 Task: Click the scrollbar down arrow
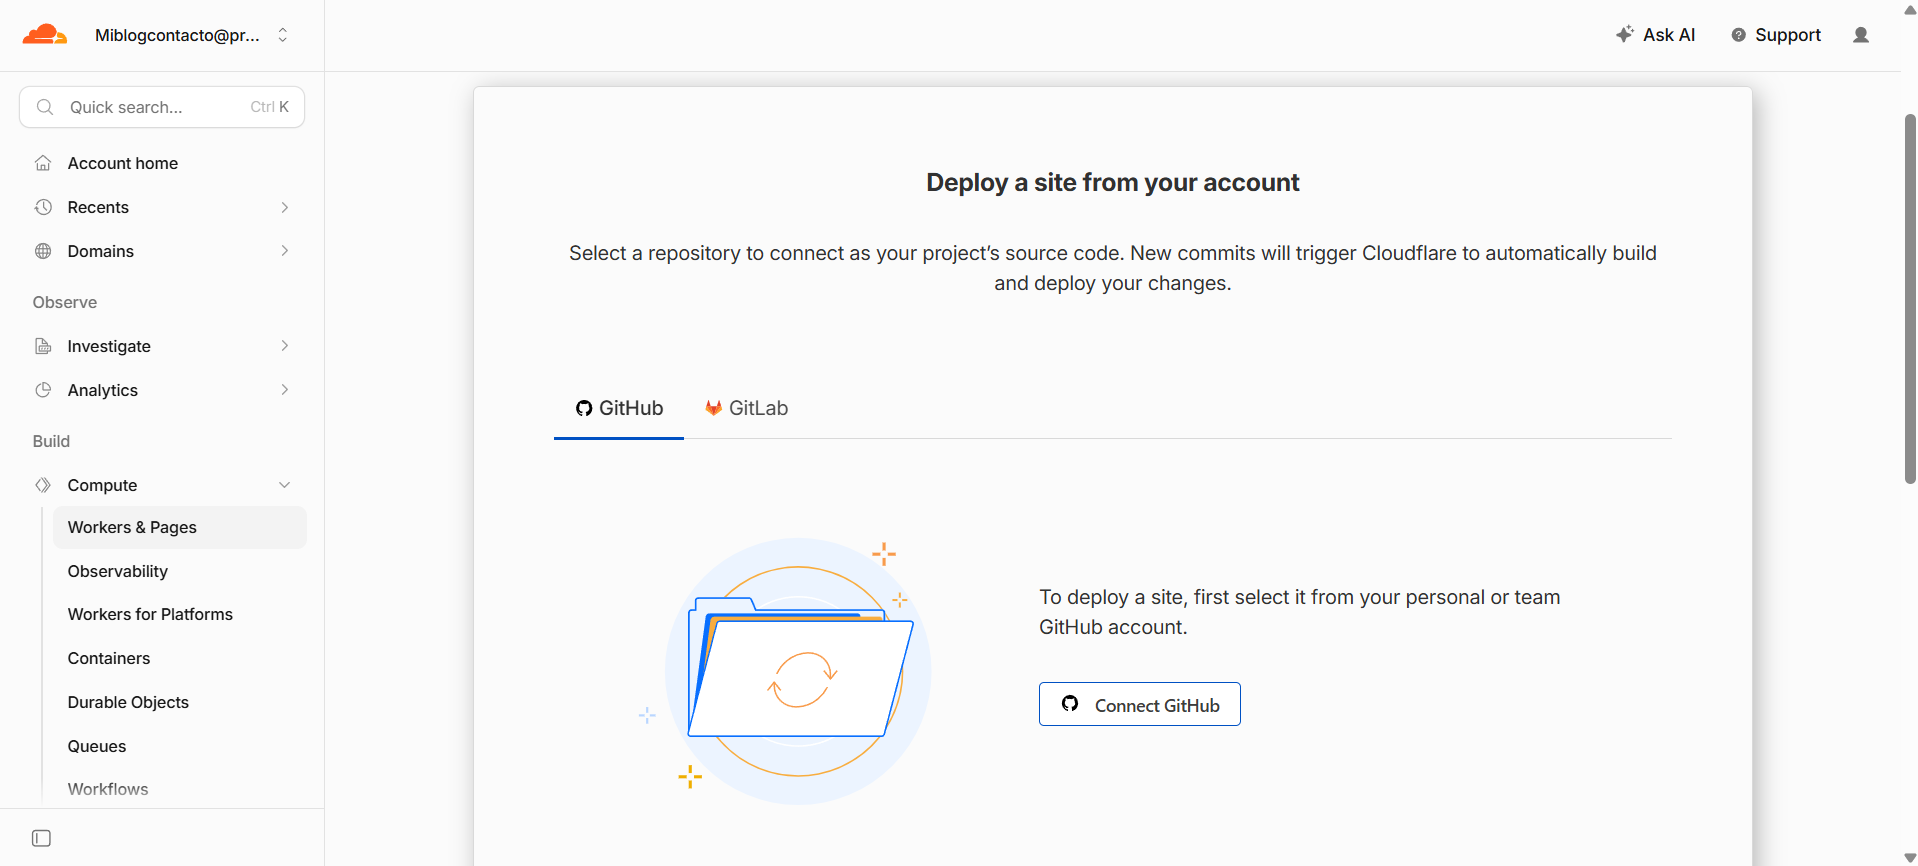[x=1910, y=858]
